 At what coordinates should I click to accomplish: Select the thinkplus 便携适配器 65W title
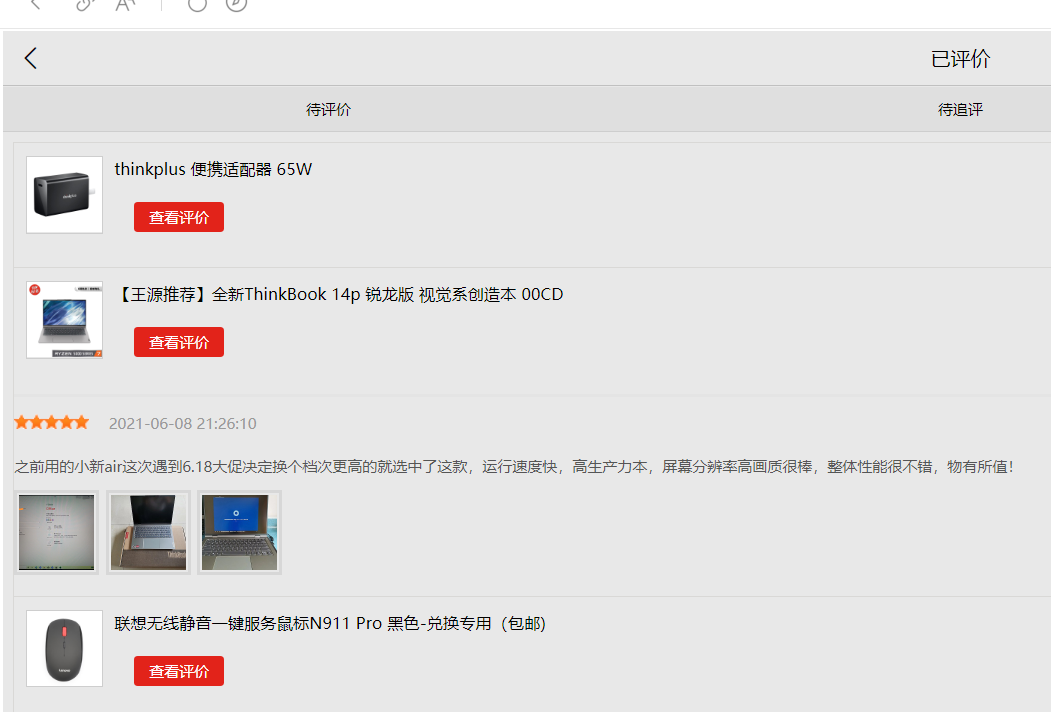pyautogui.click(x=213, y=170)
